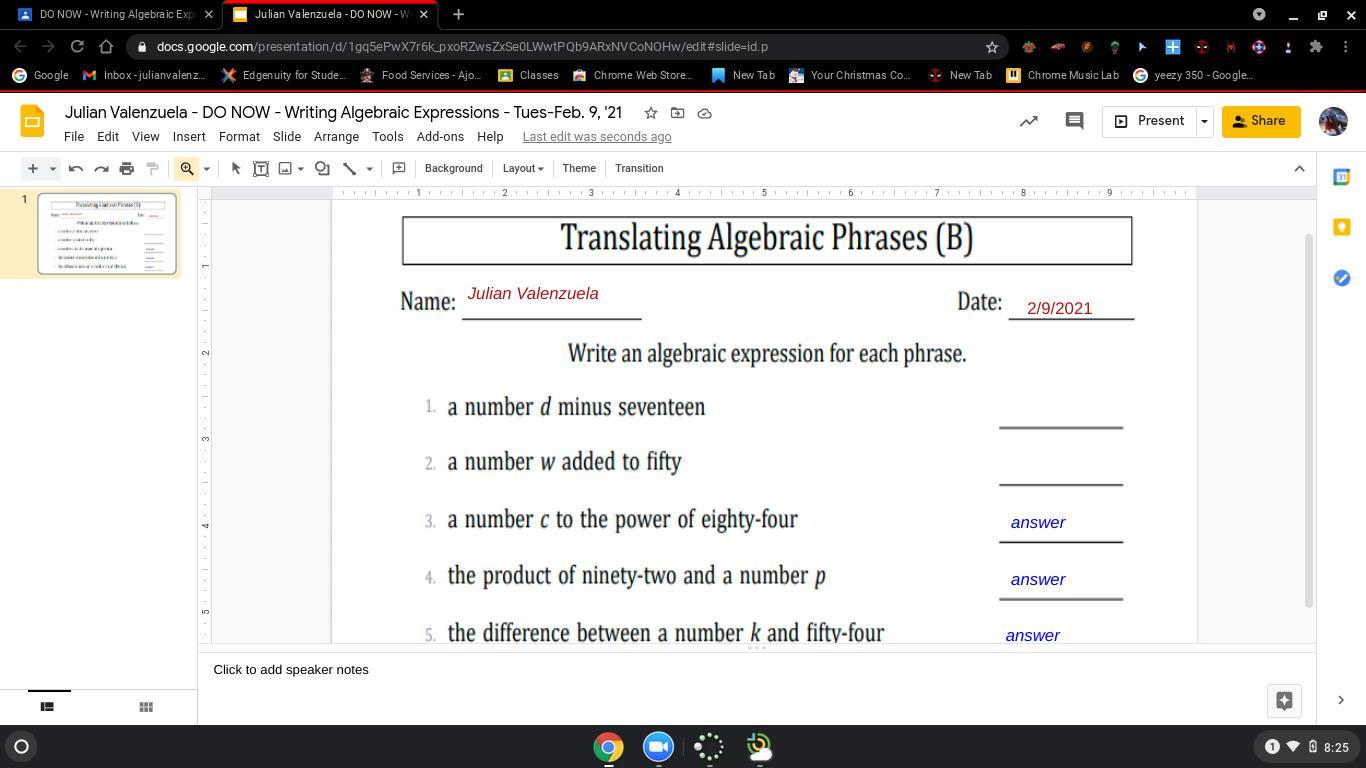The height and width of the screenshot is (768, 1366).
Task: Hide the menus with the up chevron
Action: [1299, 168]
